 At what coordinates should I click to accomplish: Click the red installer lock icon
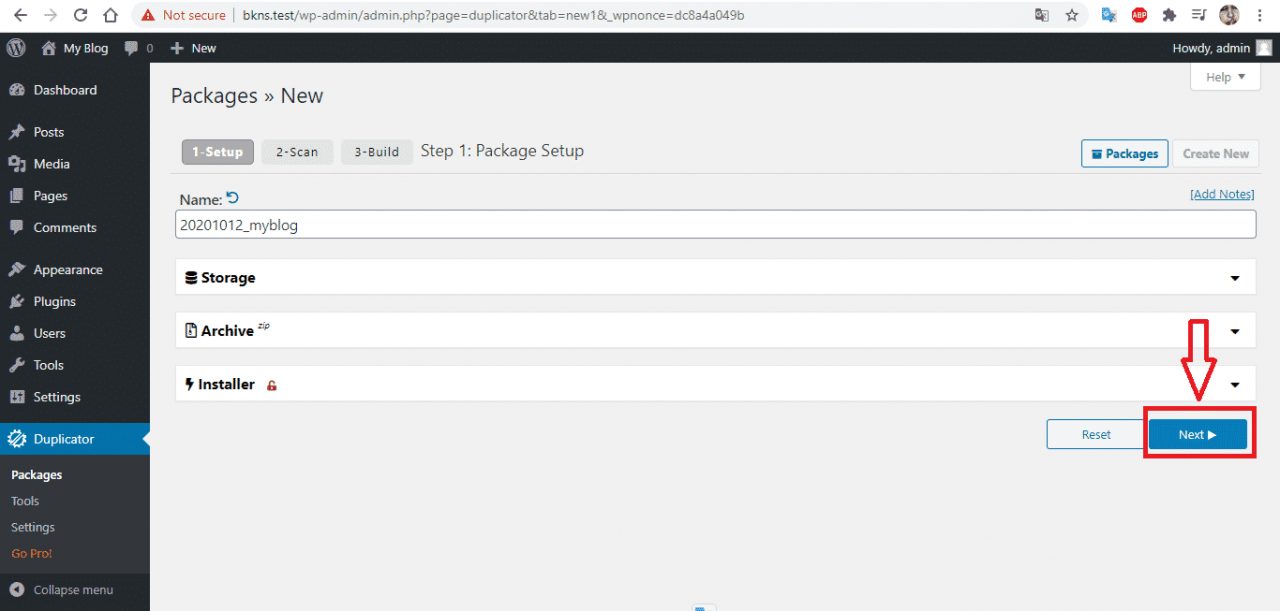[271, 385]
